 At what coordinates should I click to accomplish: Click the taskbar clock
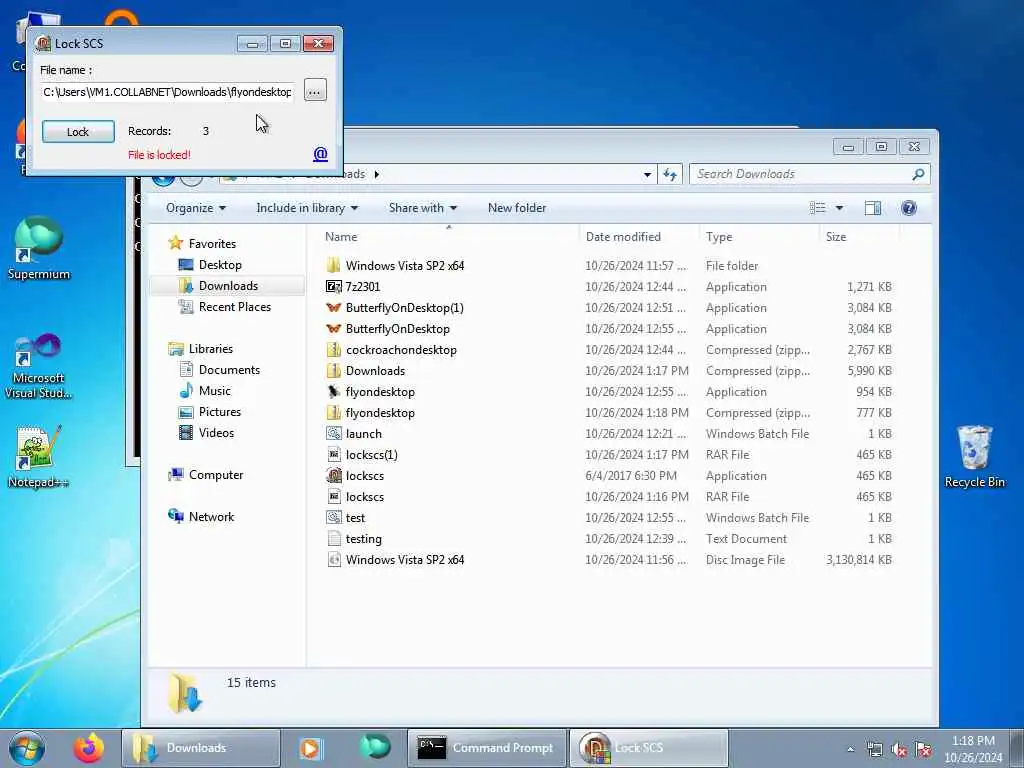pos(973,749)
